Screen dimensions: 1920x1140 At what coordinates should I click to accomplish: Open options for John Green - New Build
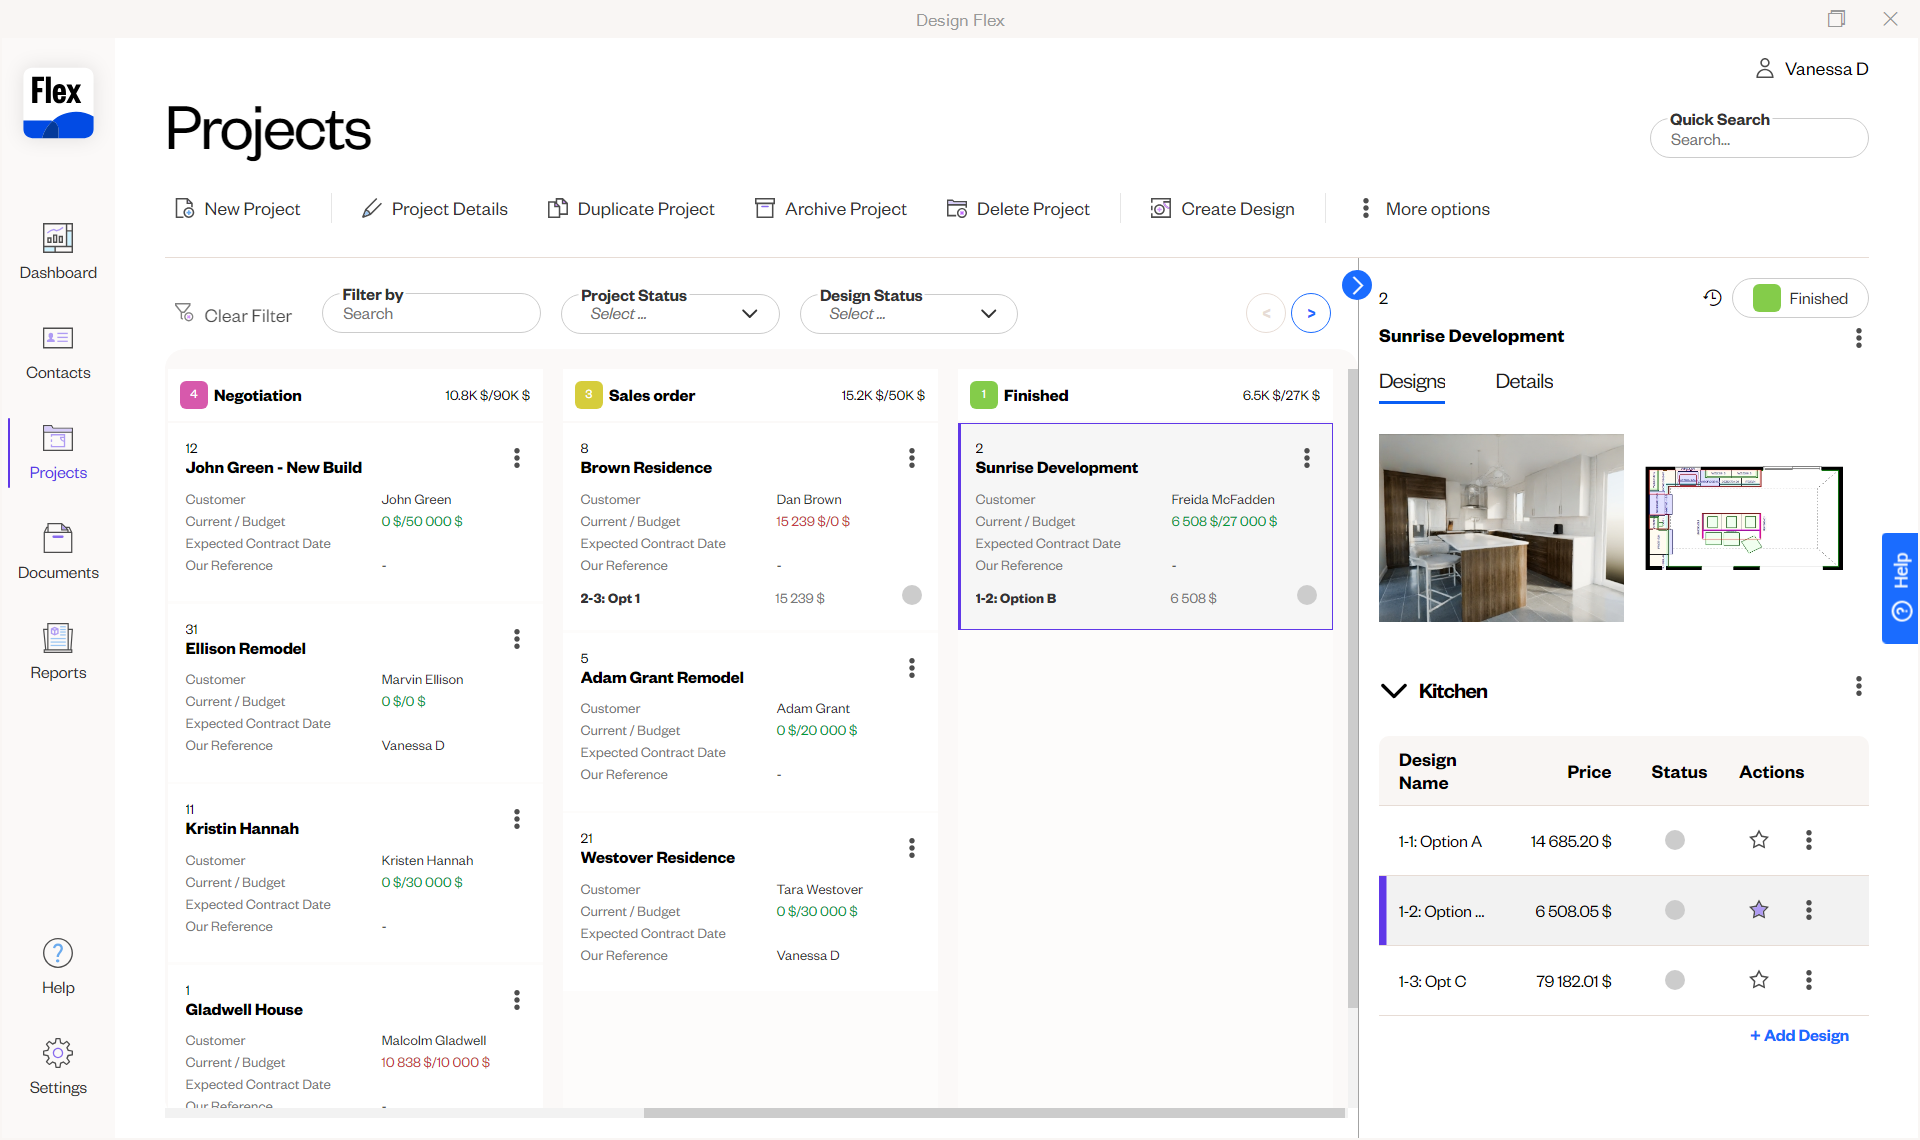tap(517, 458)
